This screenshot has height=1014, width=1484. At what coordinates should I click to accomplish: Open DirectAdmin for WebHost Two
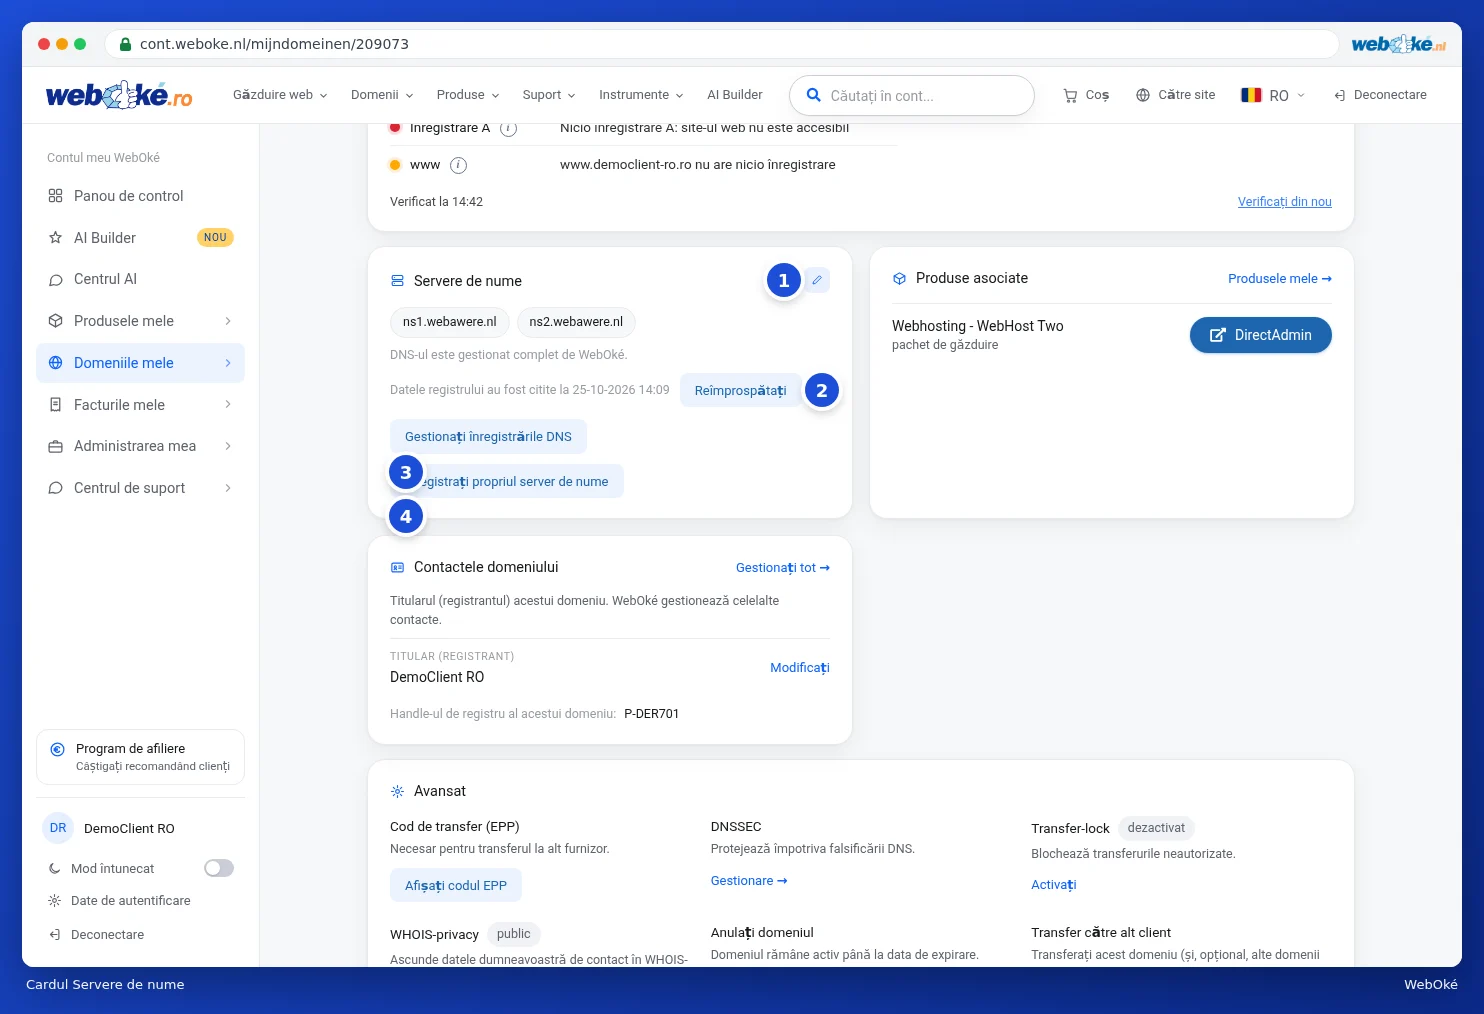pyautogui.click(x=1260, y=335)
